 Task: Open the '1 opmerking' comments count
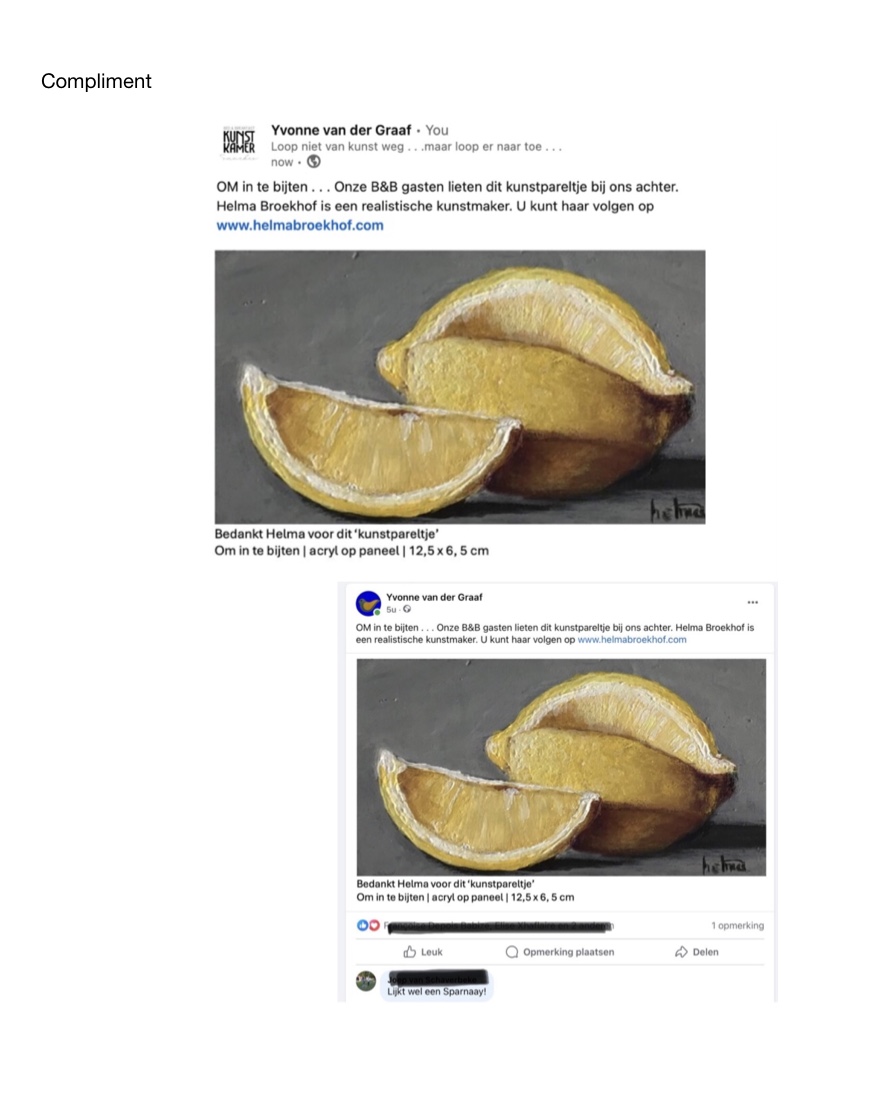[738, 926]
